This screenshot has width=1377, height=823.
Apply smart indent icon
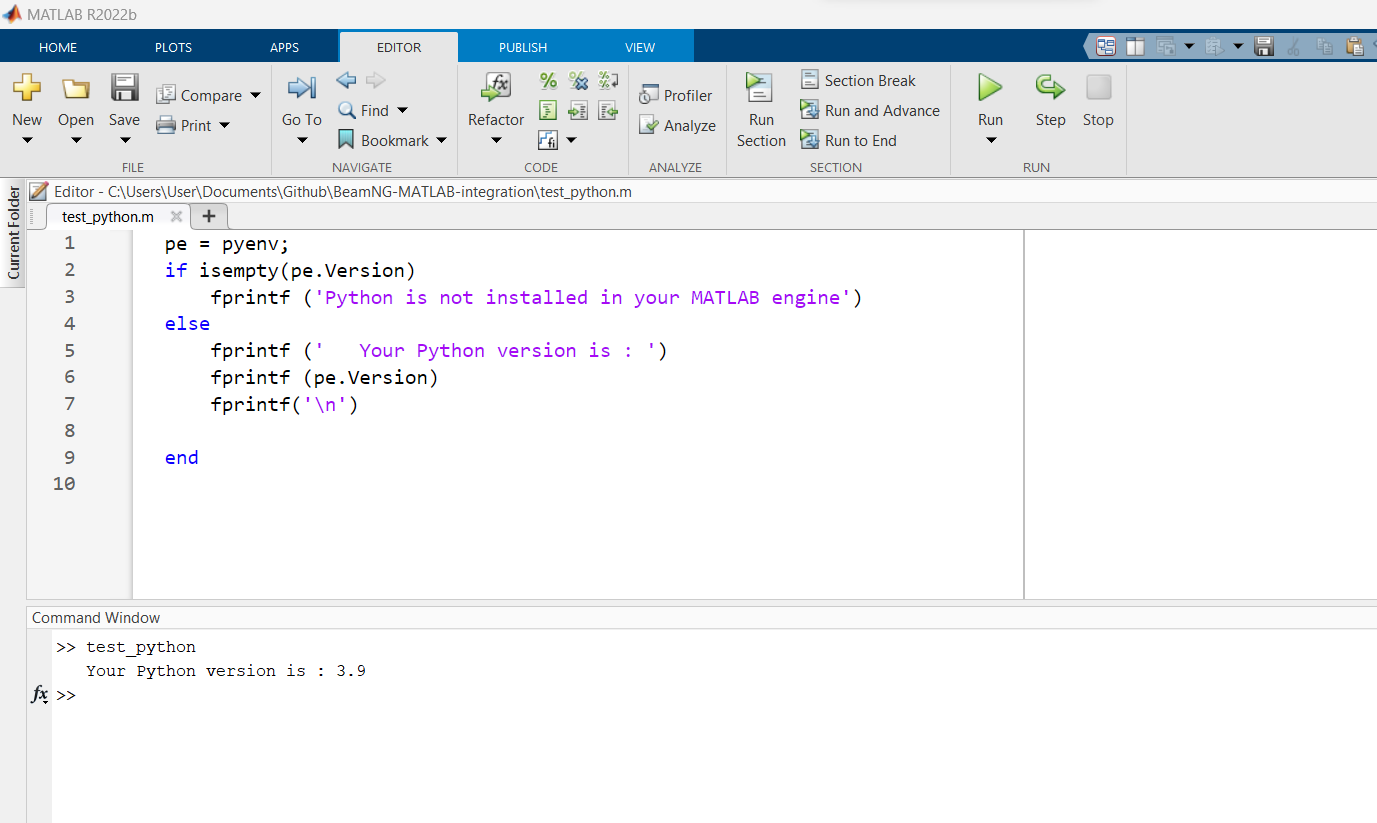(548, 110)
